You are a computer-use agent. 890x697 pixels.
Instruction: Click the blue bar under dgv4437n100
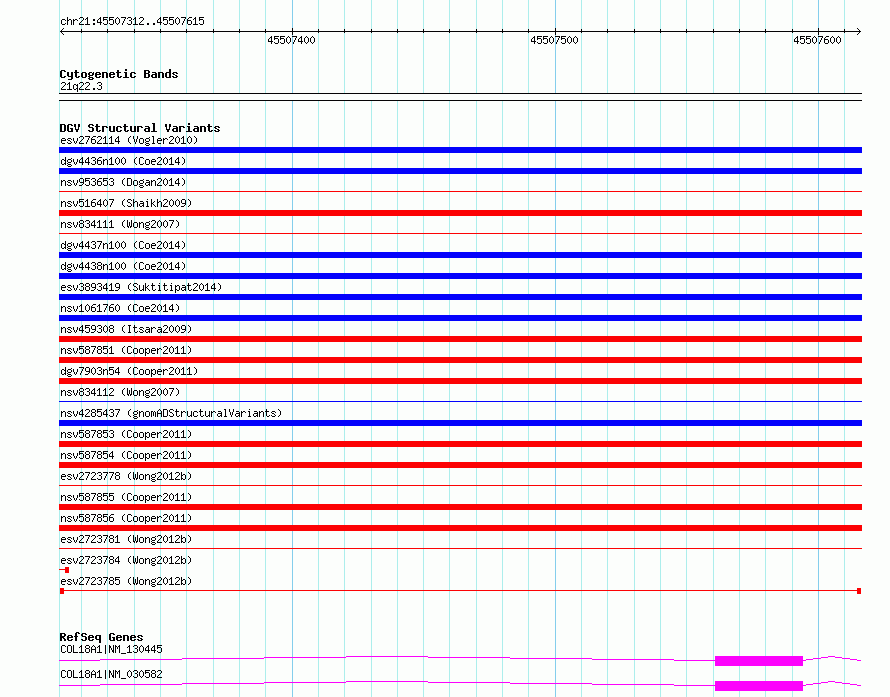[460, 255]
